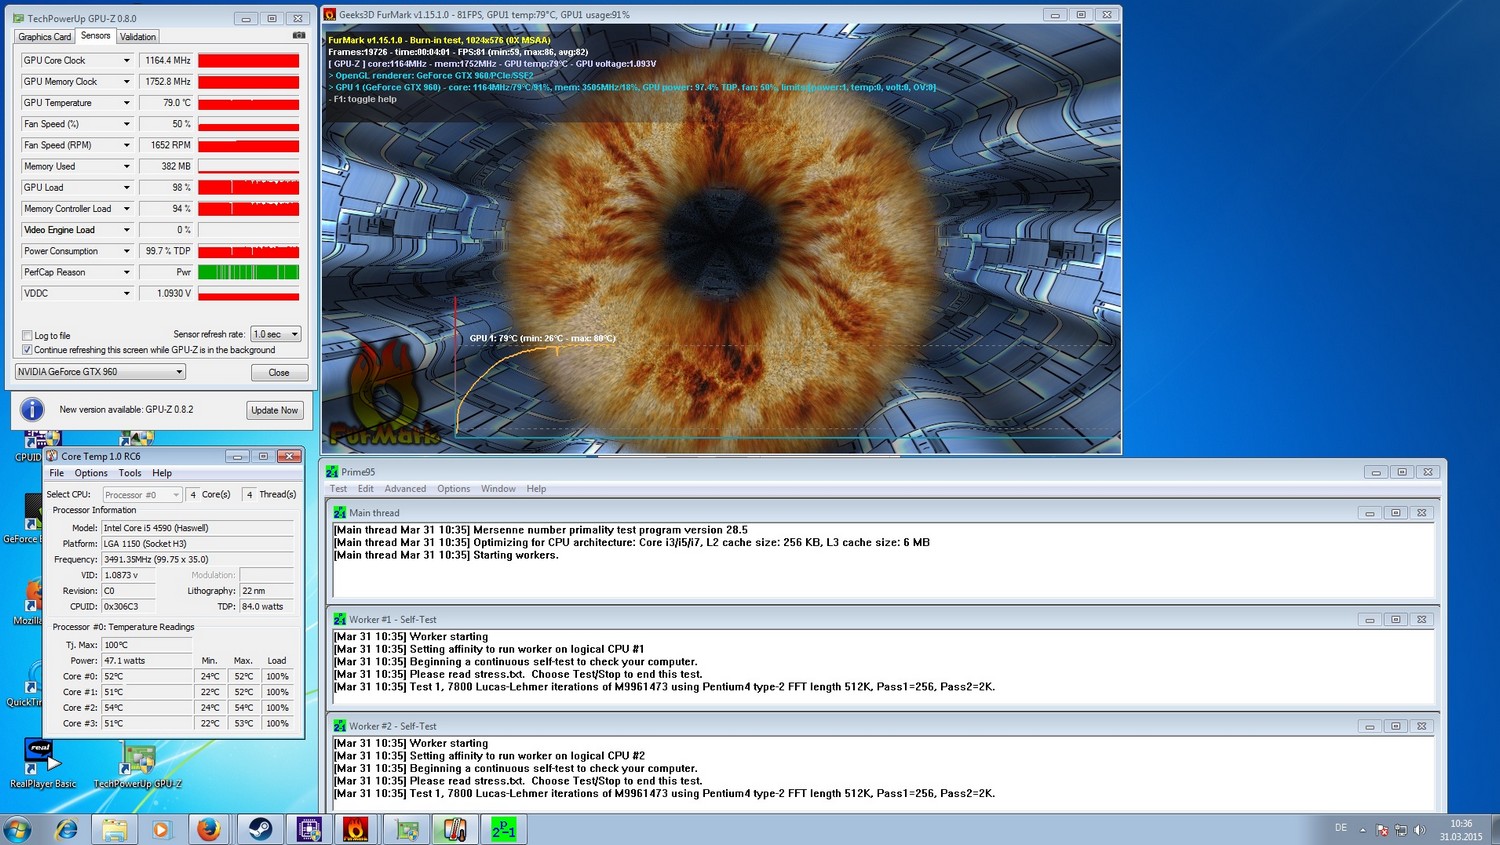1500x845 pixels.
Task: Switch to GPU-Z Validation tab
Action: 138,37
